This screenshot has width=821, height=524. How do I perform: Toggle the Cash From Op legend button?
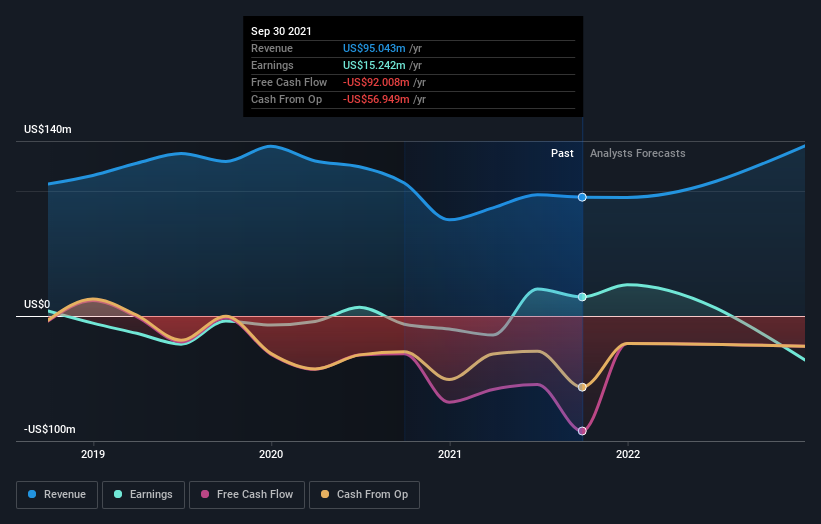[364, 495]
